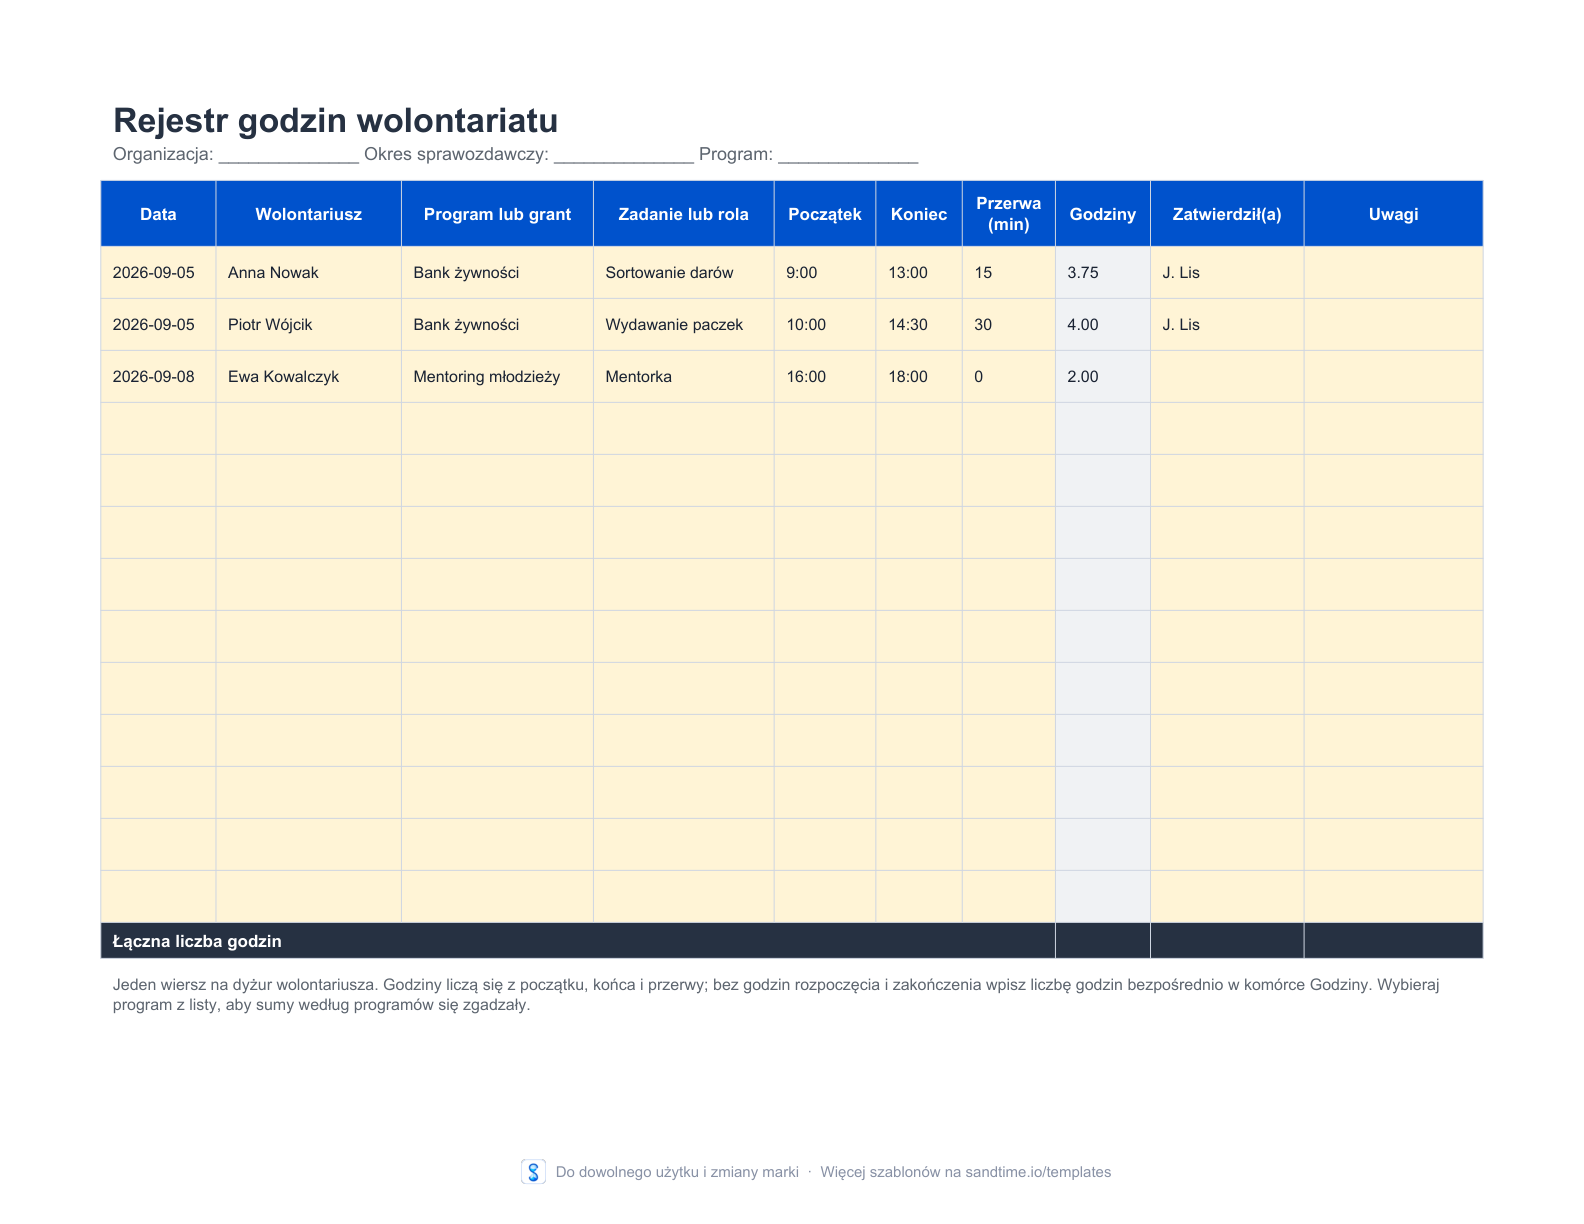
Task: Click the '18:00' end time cell
Action: point(919,376)
